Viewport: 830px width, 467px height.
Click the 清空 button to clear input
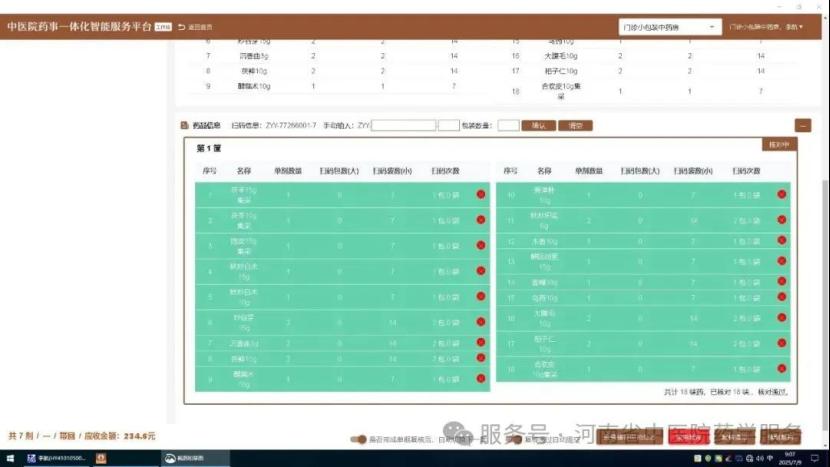pyautogui.click(x=575, y=125)
